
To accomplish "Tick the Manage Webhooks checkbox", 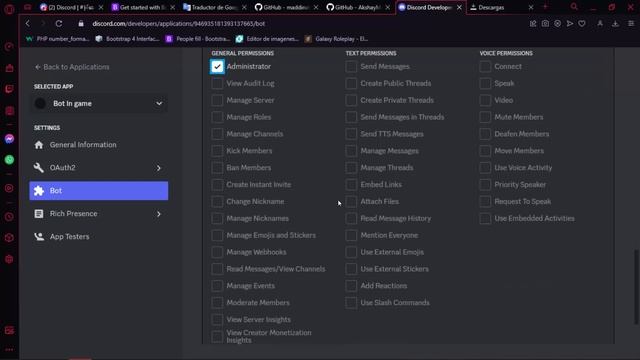I will [217, 252].
